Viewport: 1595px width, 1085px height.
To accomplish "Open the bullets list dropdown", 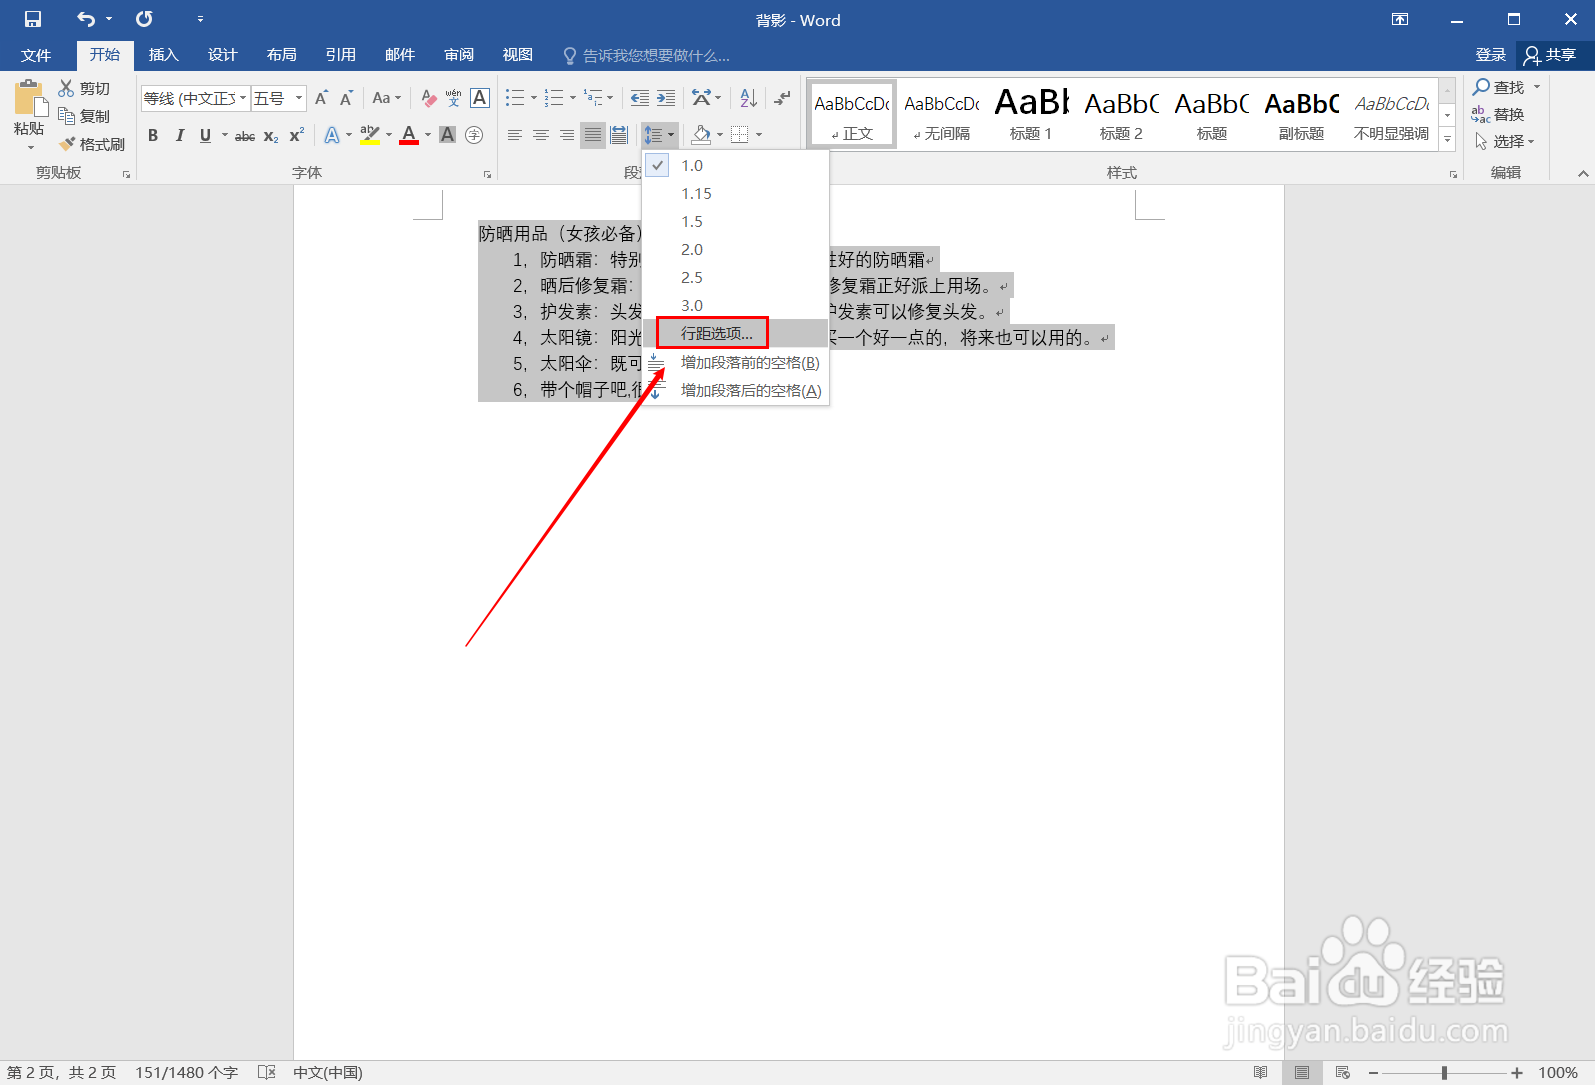I will (x=533, y=98).
